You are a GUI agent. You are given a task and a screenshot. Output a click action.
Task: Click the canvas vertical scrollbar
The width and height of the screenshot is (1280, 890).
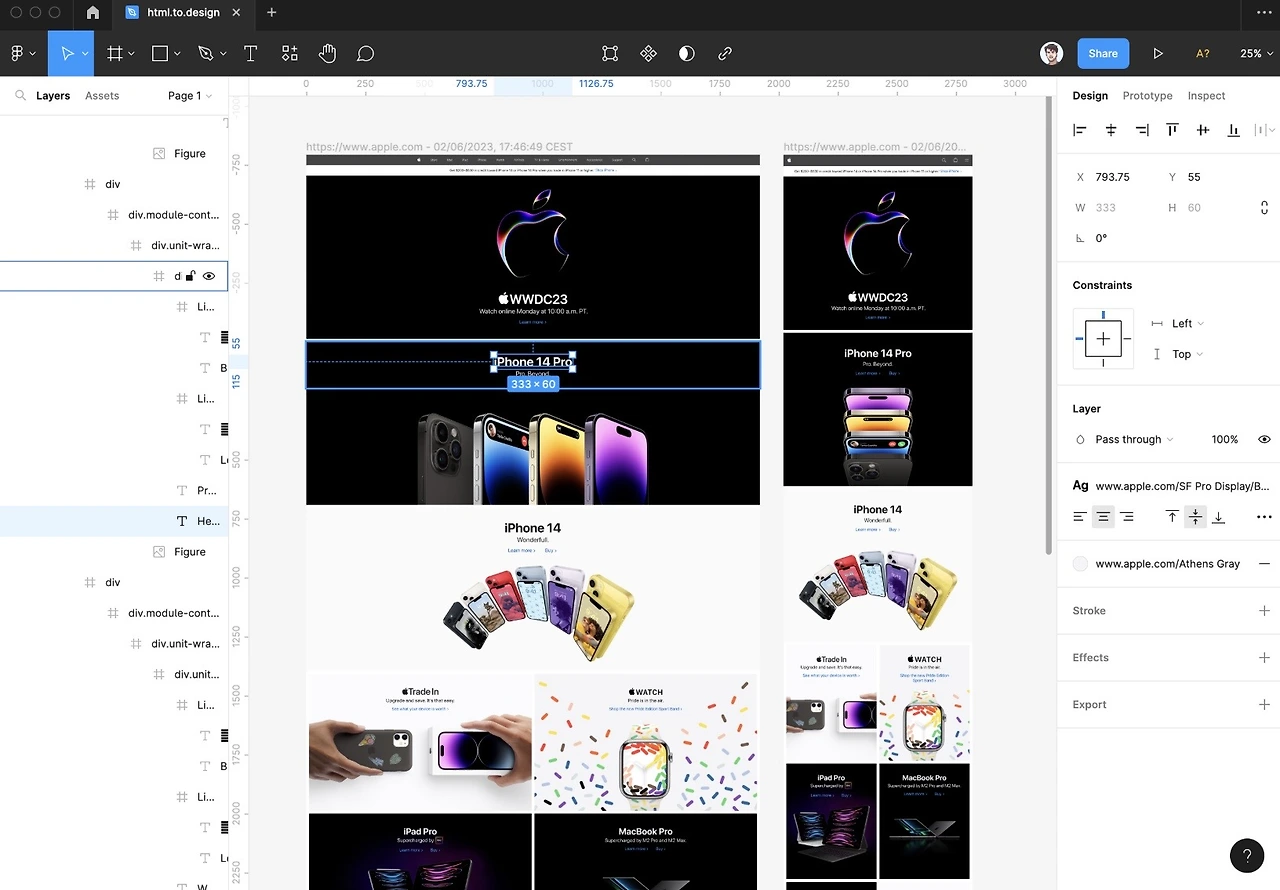(1049, 327)
